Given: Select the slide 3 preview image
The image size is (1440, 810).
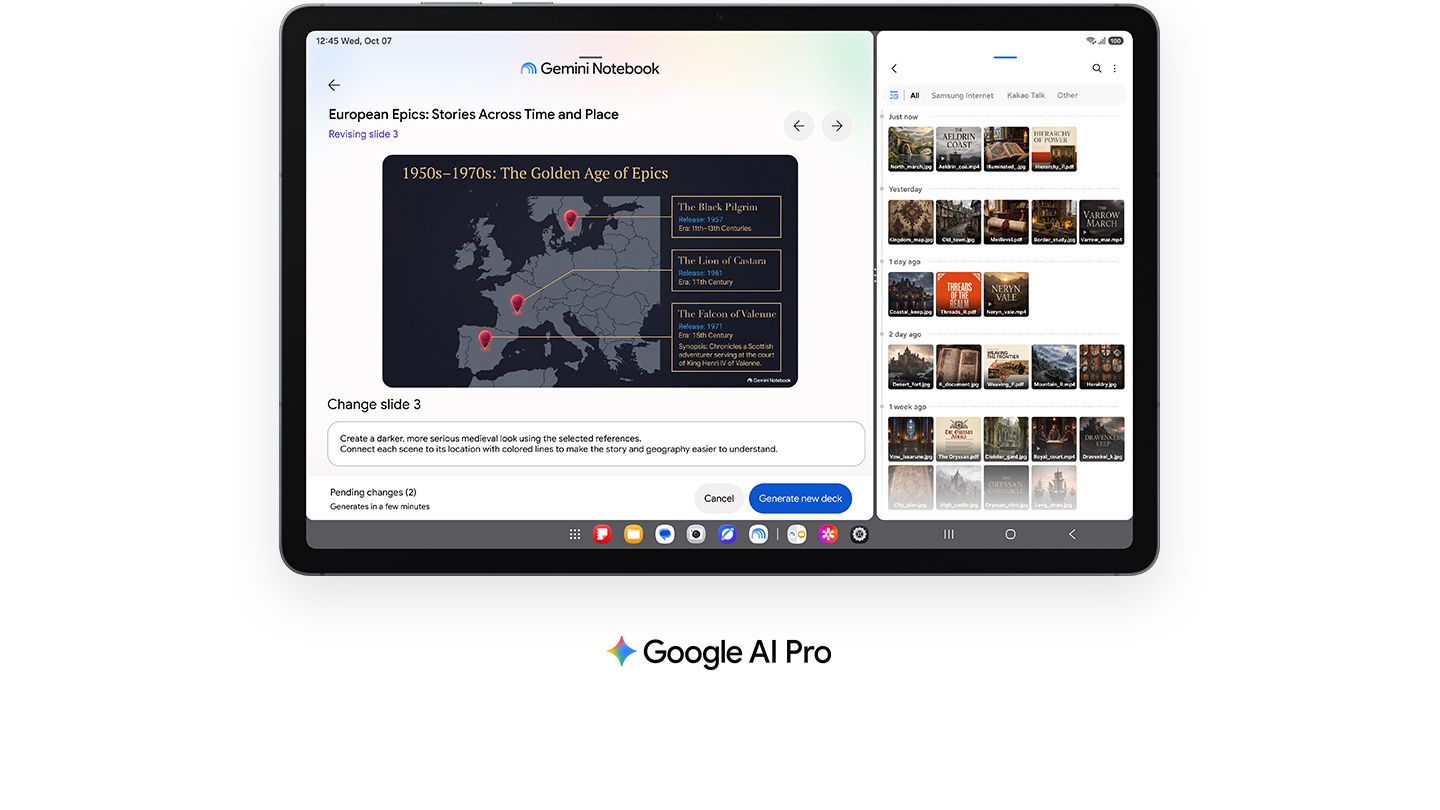Looking at the screenshot, I should point(590,271).
